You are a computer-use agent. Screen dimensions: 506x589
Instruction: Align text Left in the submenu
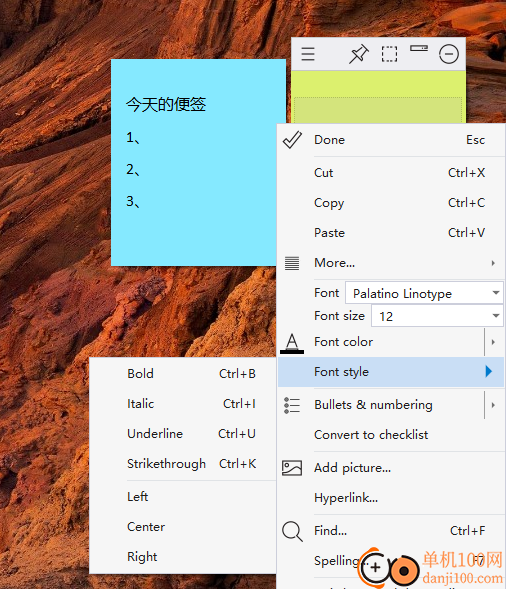(x=183, y=497)
